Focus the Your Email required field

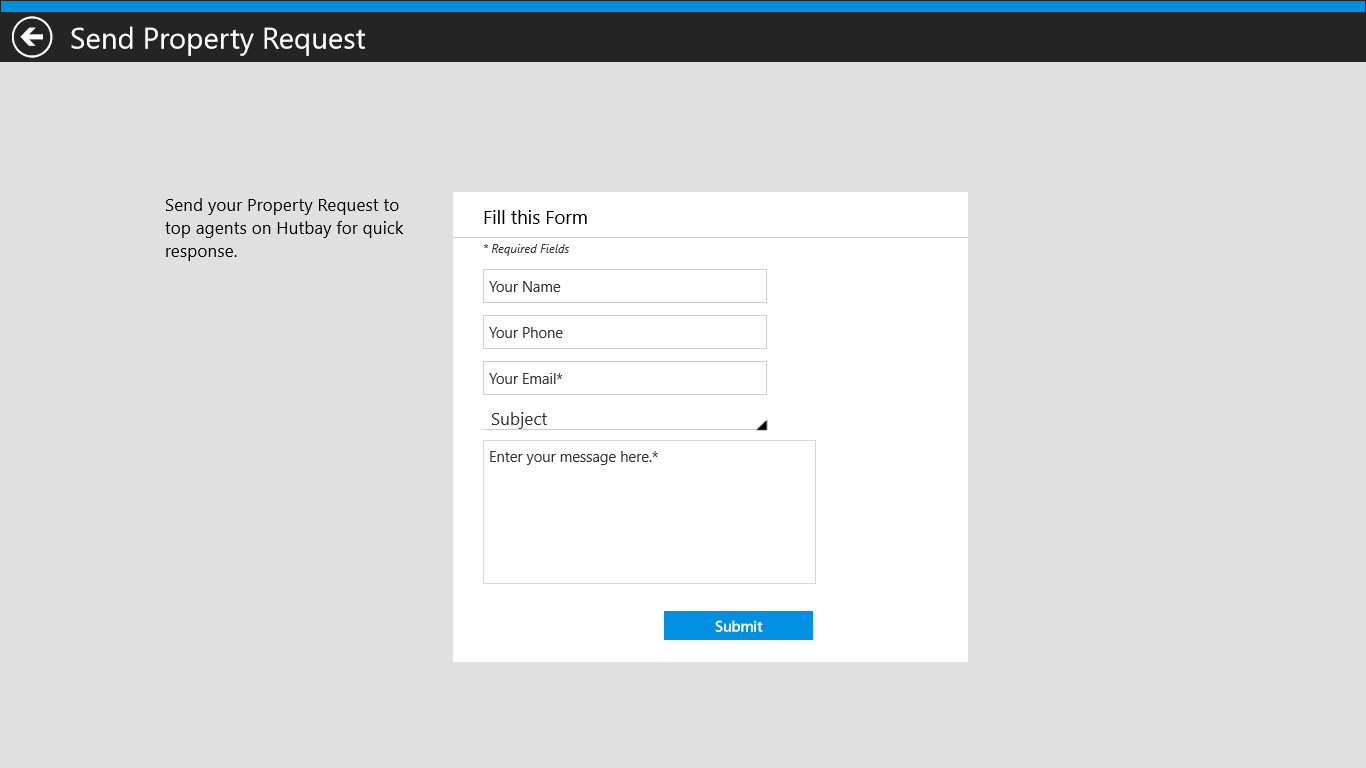(x=624, y=378)
